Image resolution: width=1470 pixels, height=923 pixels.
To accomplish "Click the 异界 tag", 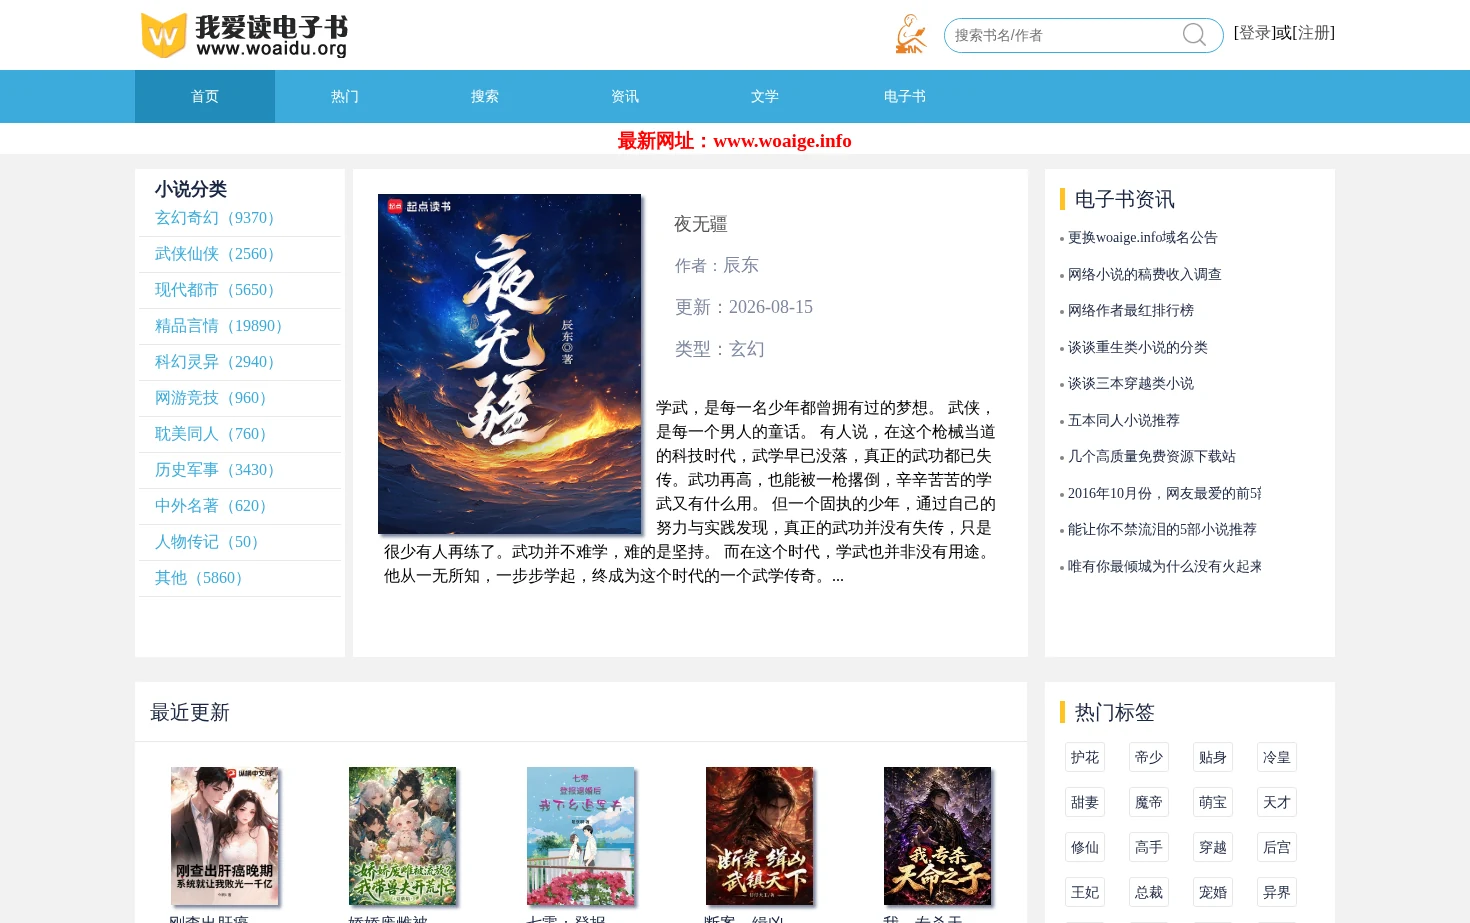I will click(1277, 892).
